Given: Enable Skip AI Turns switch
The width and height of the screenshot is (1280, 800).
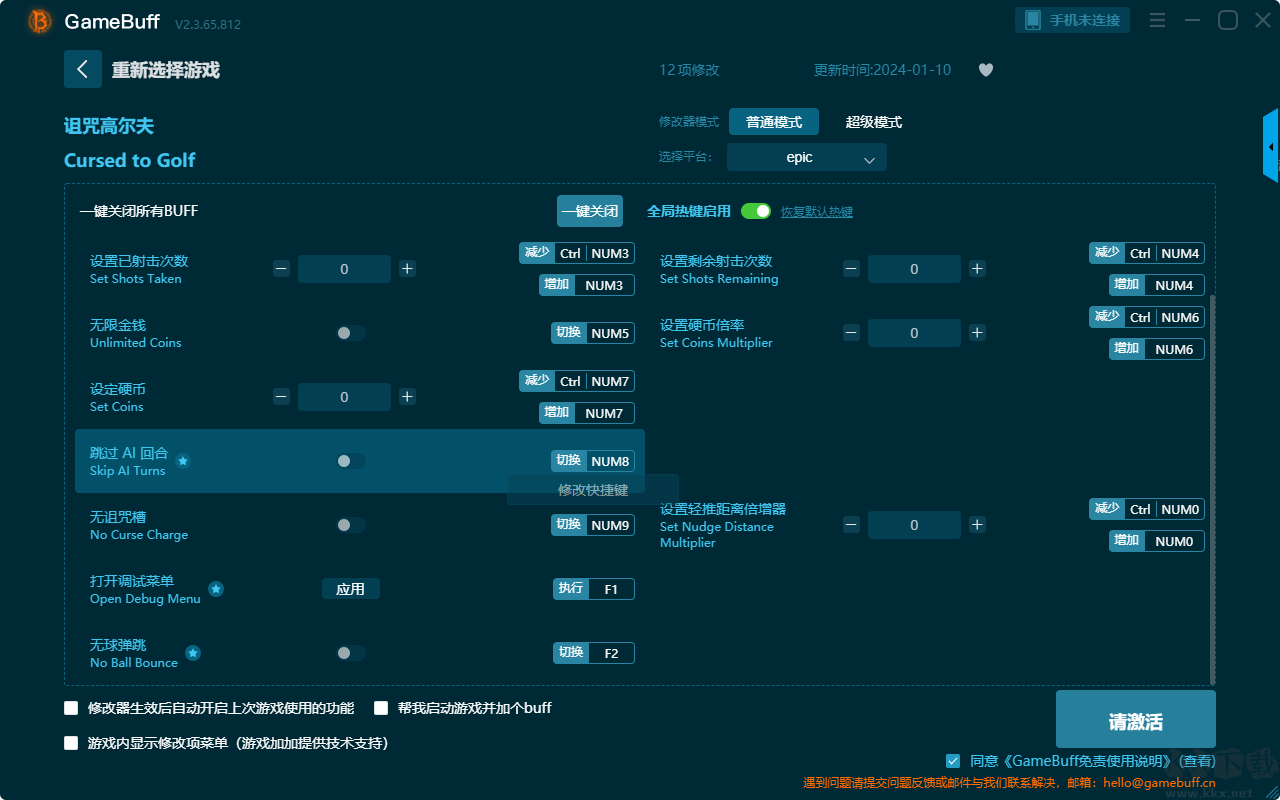Looking at the screenshot, I should [350, 461].
